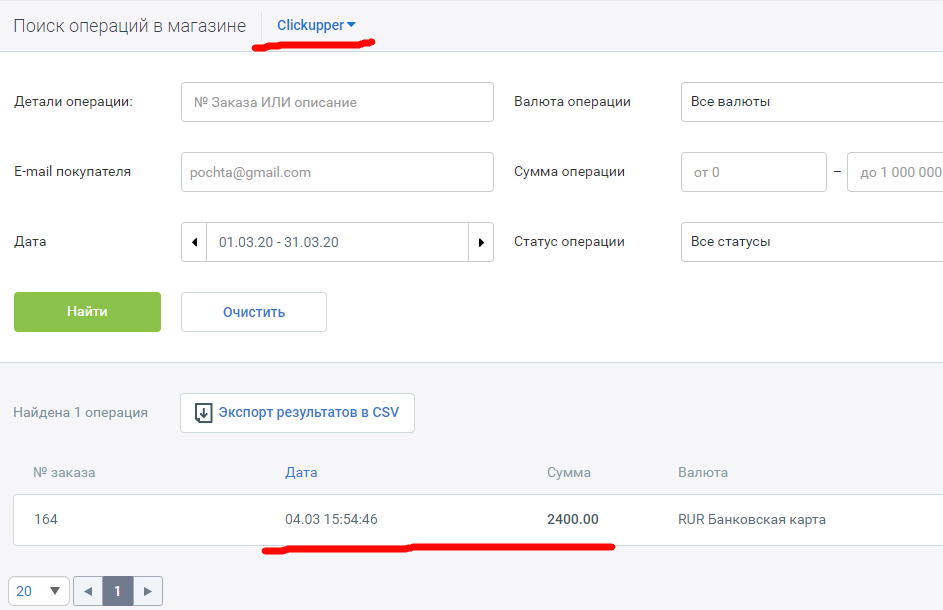Click the buyer e-mail input field
This screenshot has height=610, width=943.
[x=337, y=172]
